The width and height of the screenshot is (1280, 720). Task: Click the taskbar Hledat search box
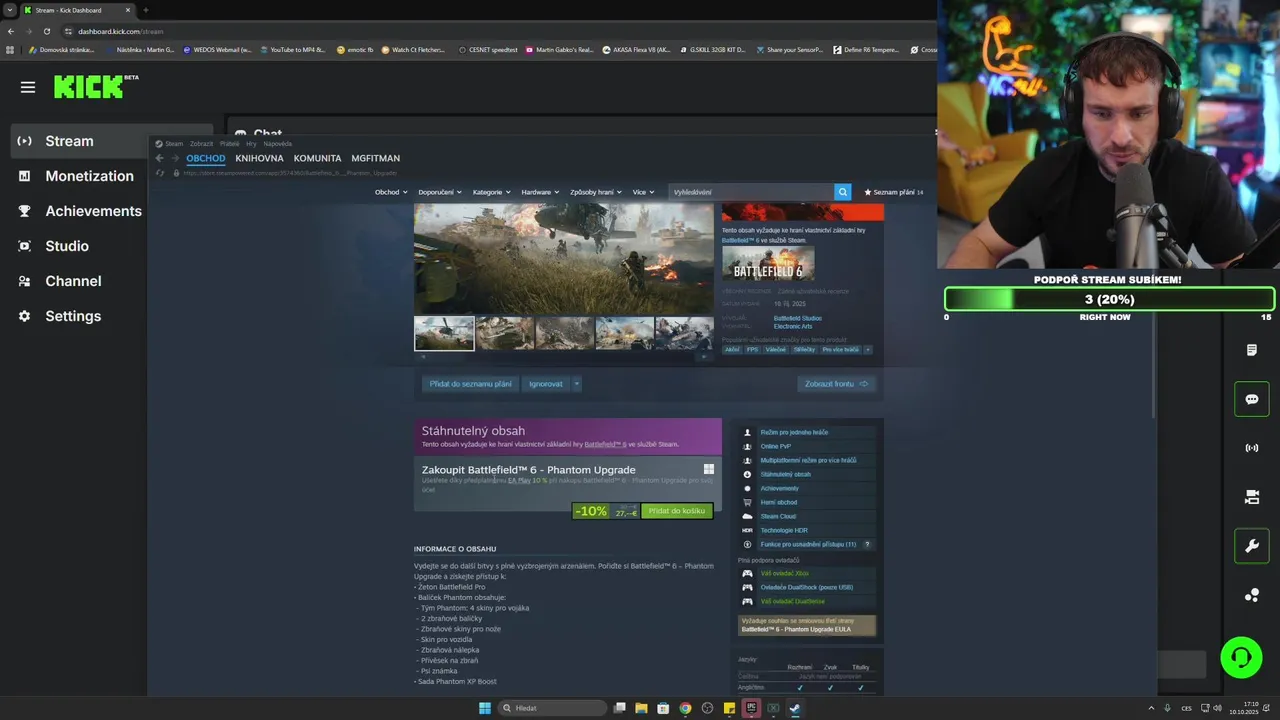(x=553, y=708)
